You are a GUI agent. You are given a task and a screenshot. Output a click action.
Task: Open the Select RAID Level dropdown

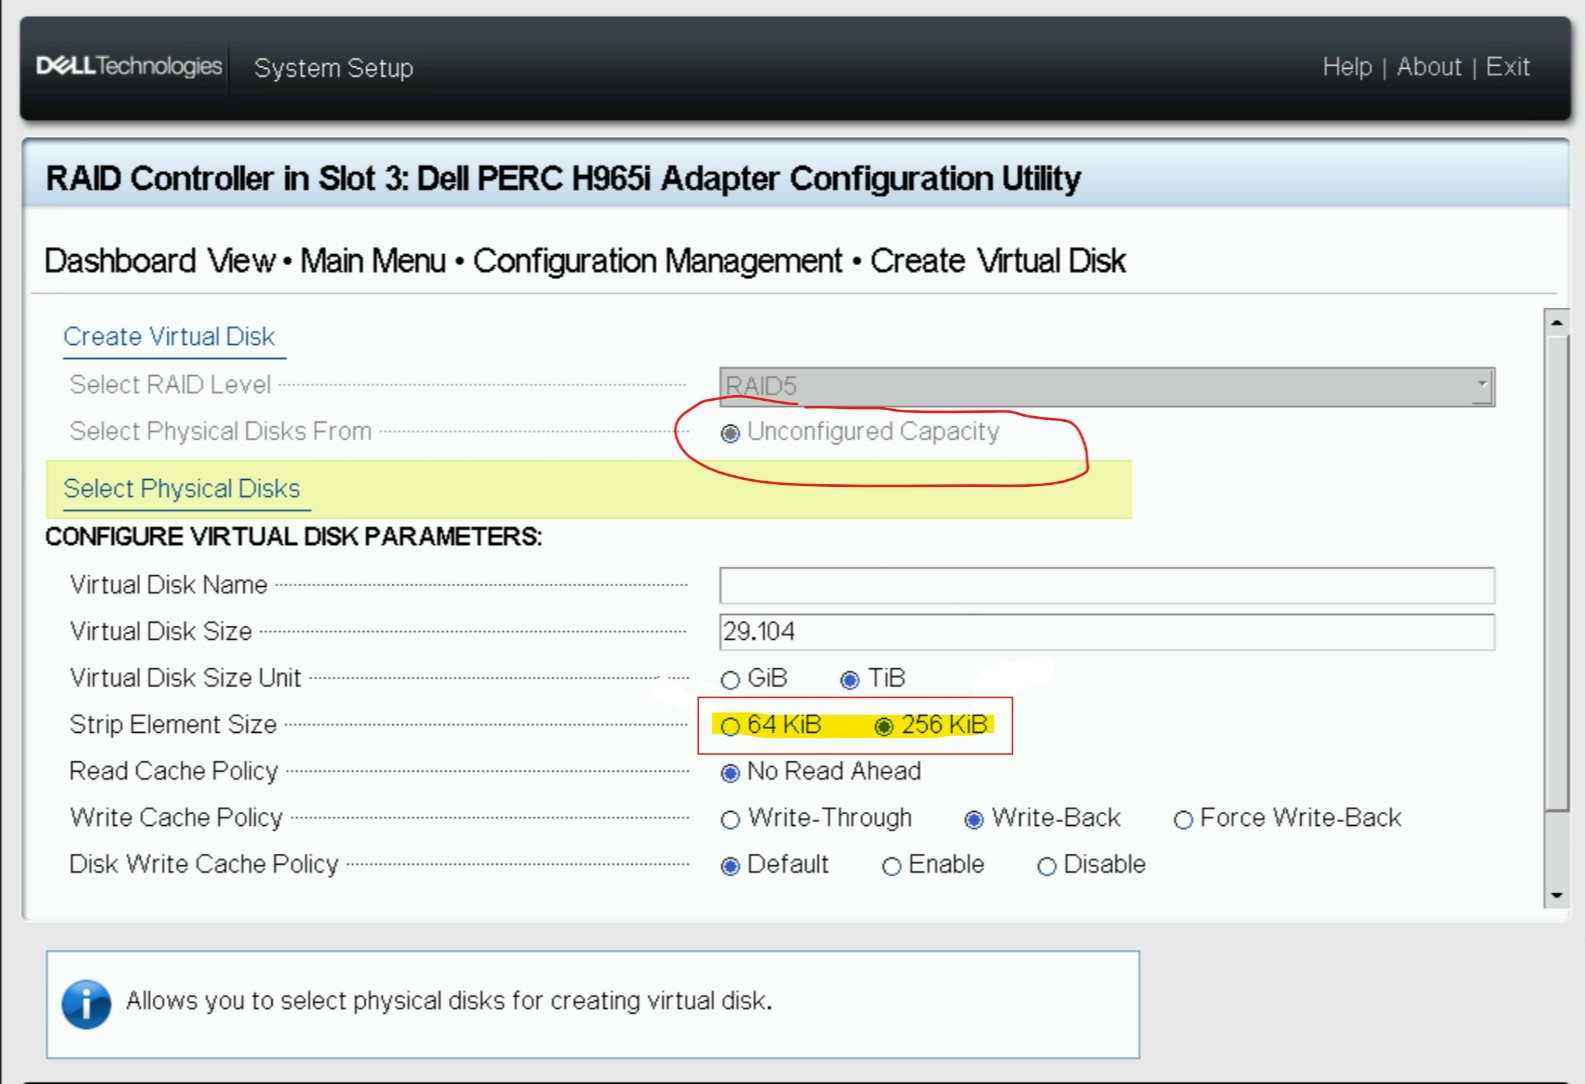1107,386
